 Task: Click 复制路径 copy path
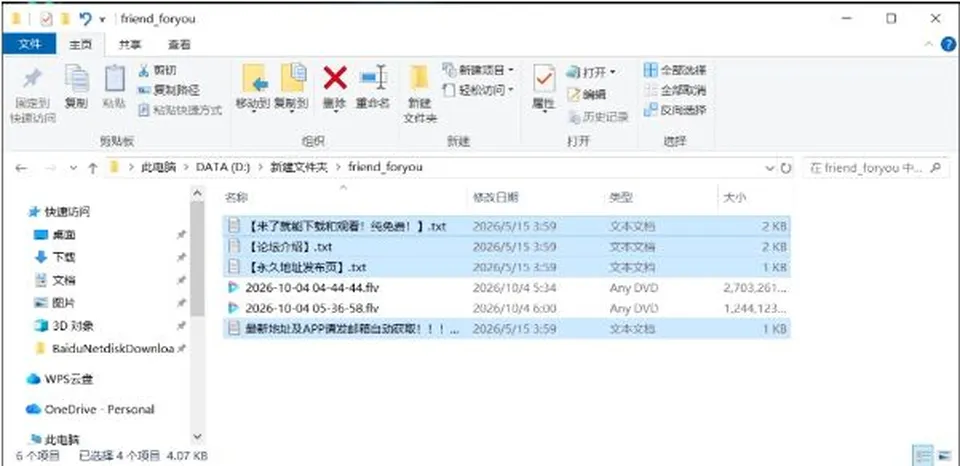pos(169,90)
